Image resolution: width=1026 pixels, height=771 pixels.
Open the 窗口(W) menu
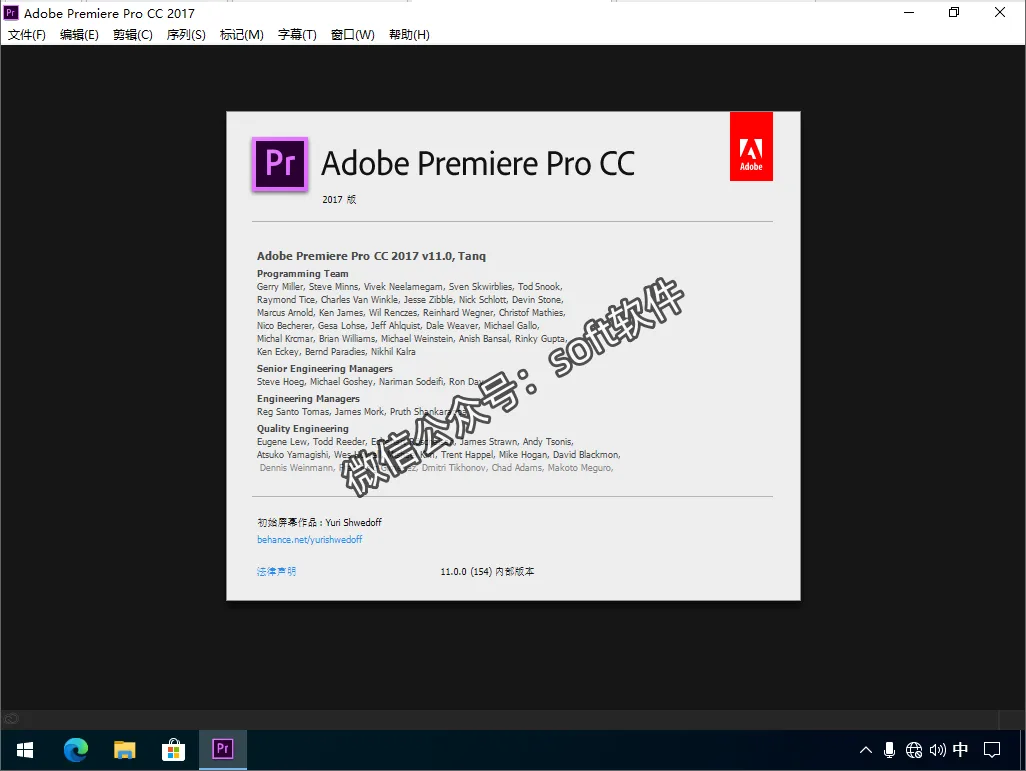point(353,35)
